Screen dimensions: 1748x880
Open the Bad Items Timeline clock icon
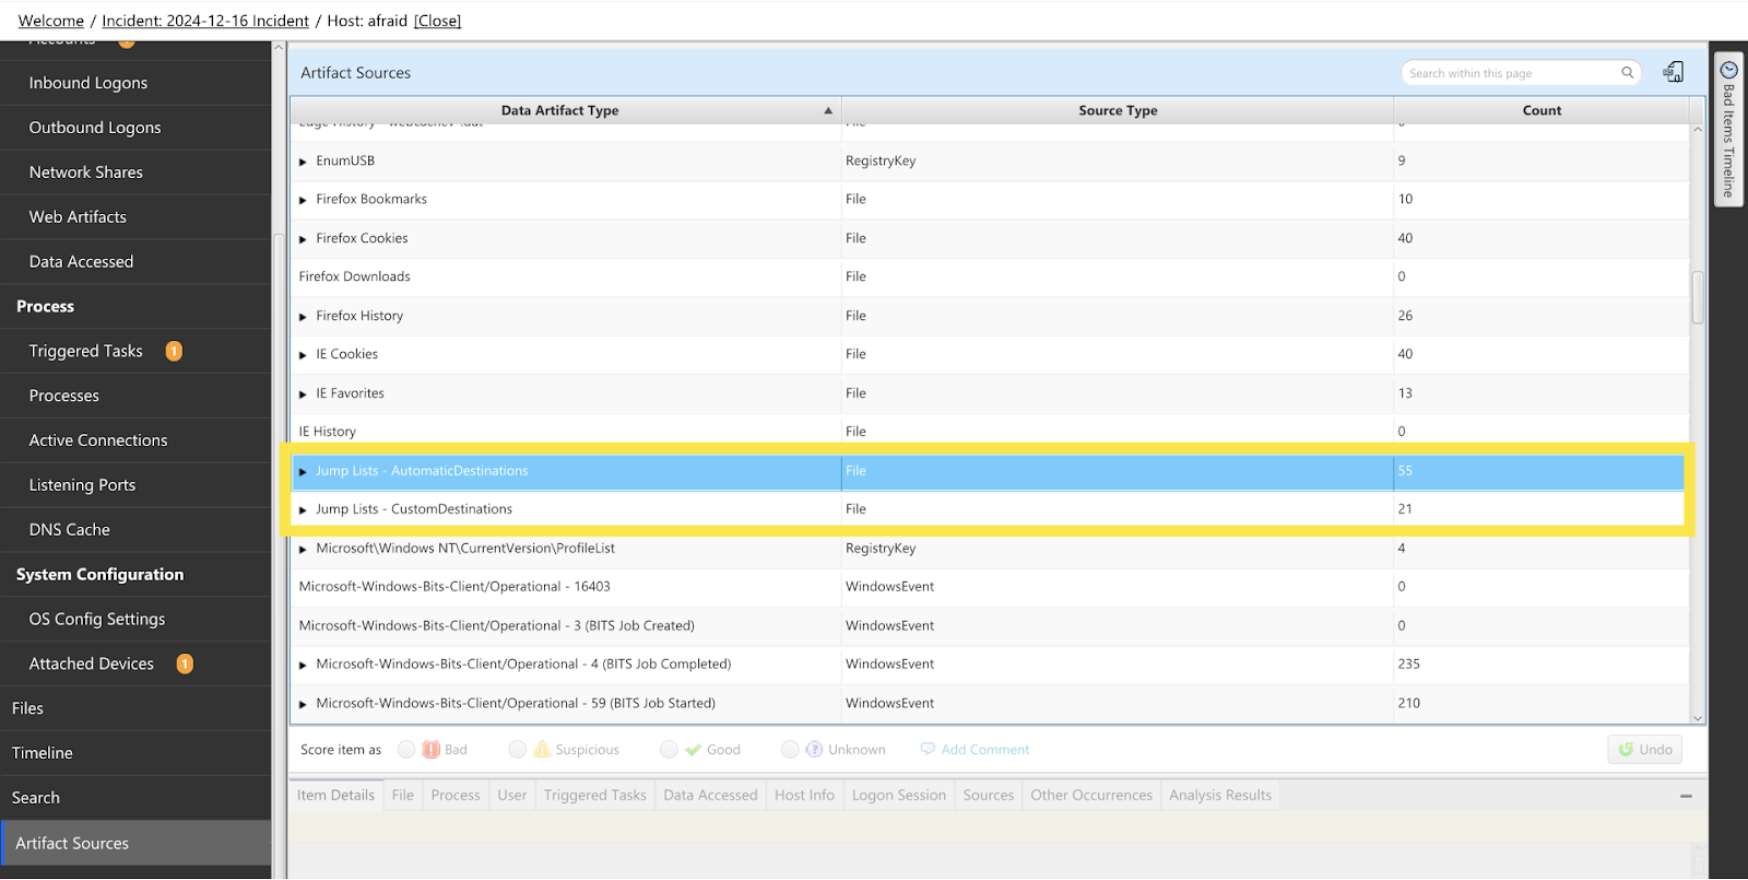coord(1728,70)
